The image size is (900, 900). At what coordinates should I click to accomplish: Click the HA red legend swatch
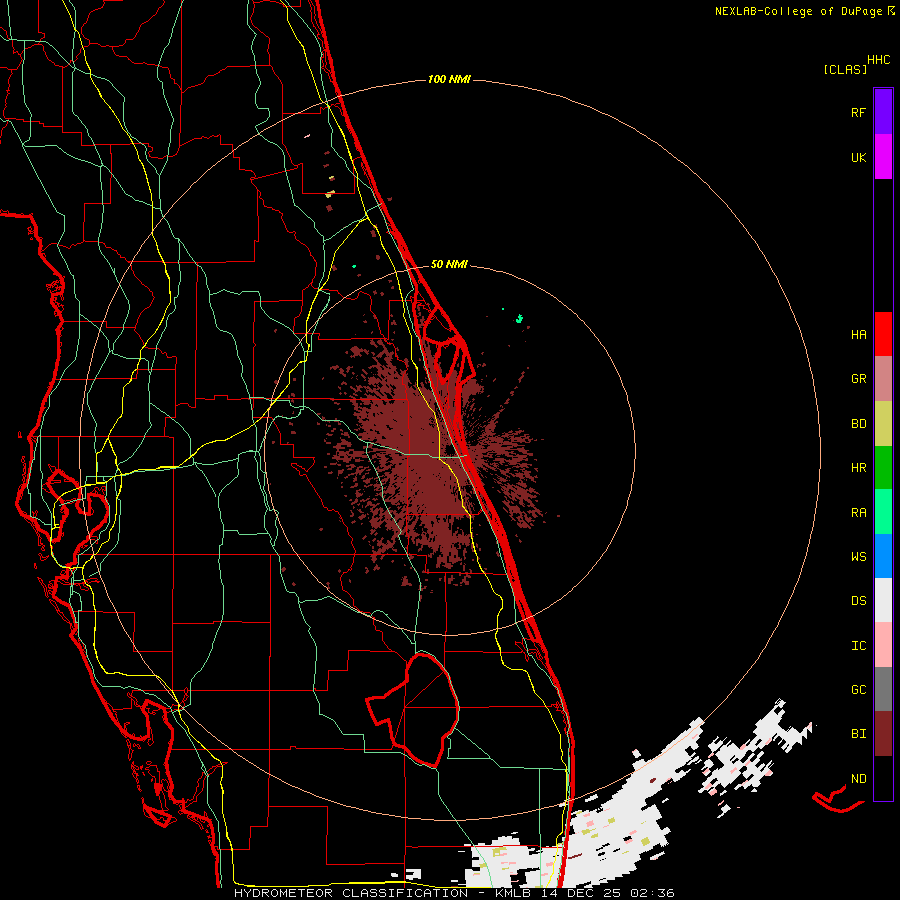883,334
